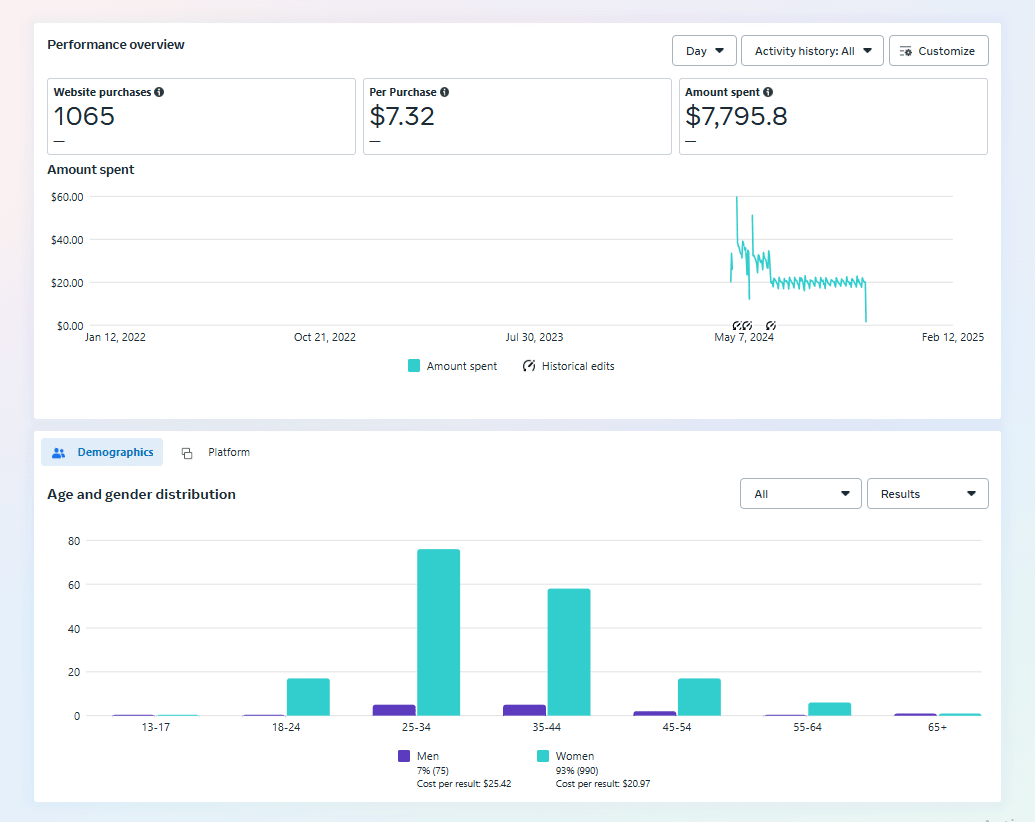Click info icon next to Per Purchase
The width and height of the screenshot is (1035, 822).
coord(444,92)
